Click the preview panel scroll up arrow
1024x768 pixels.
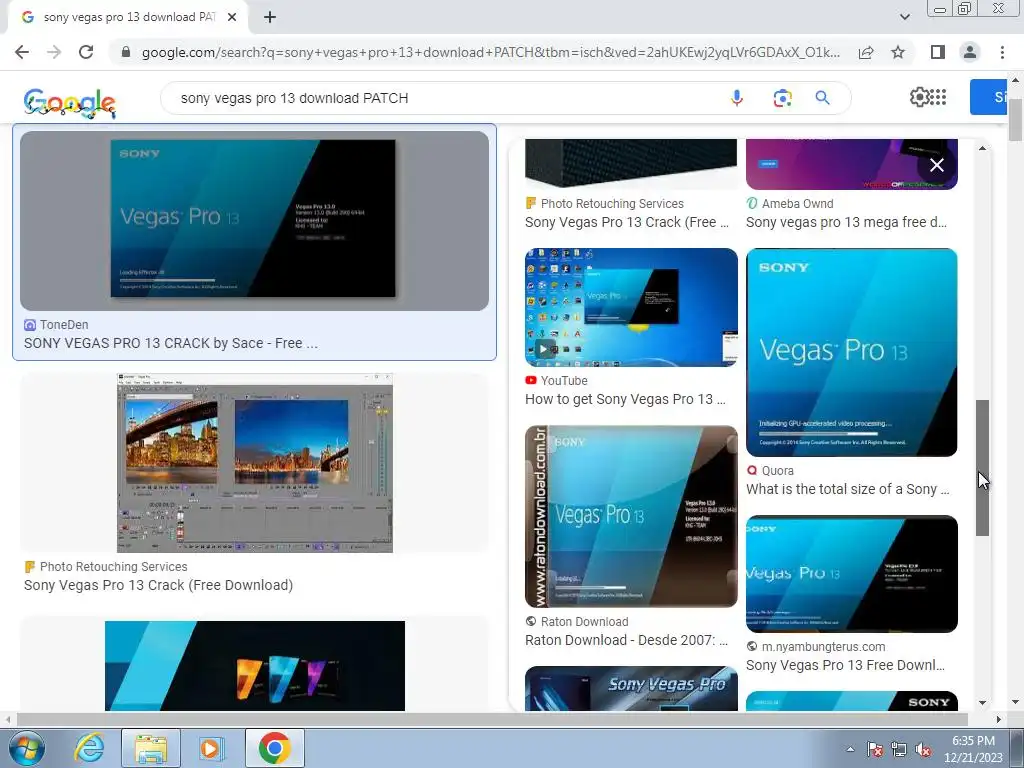click(982, 148)
